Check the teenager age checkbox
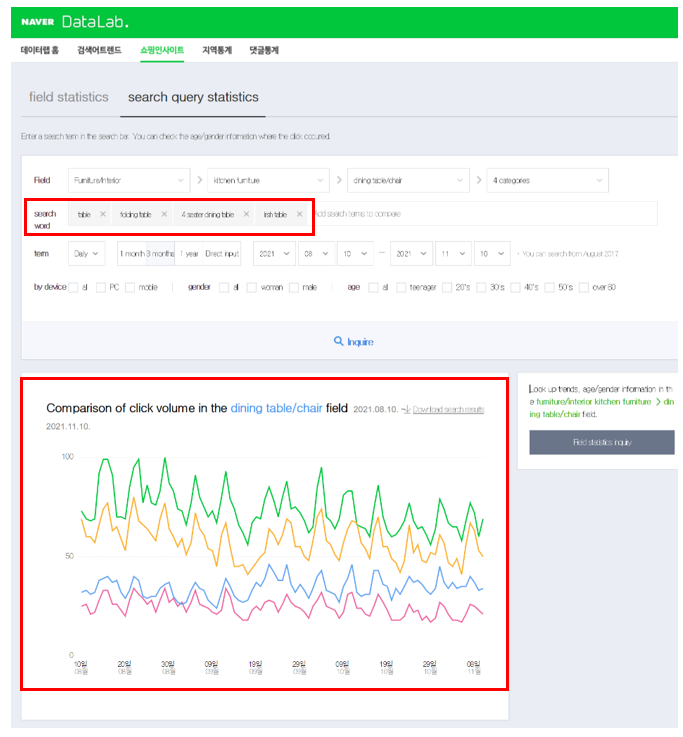683x737 pixels. (x=401, y=288)
